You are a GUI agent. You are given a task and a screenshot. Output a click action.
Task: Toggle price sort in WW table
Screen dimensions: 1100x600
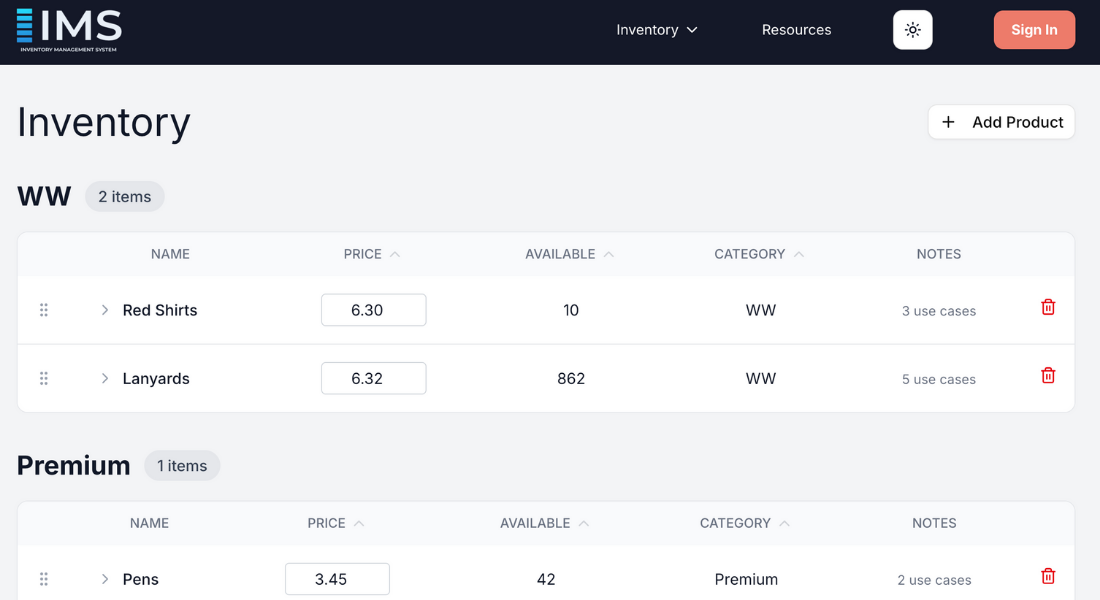pyautogui.click(x=372, y=254)
